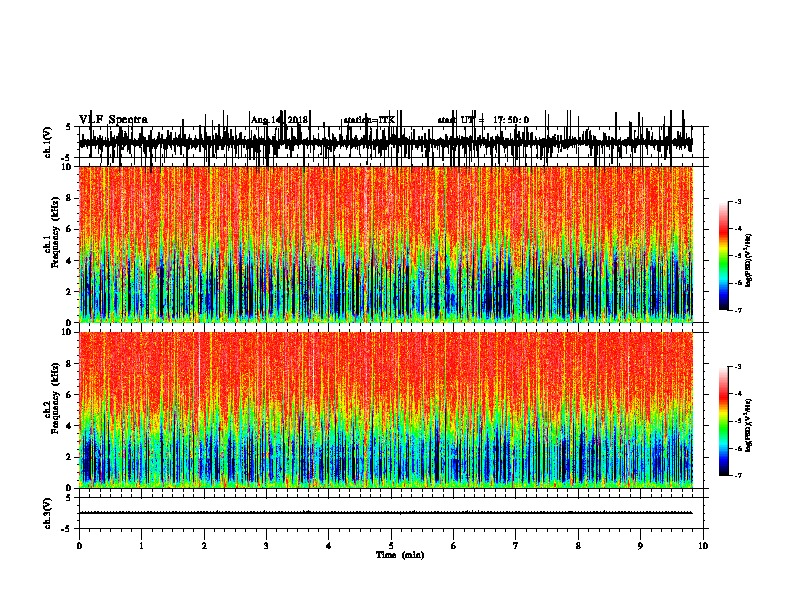792x612 pixels.
Task: Click time axis tick label '1'
Action: pos(141,546)
